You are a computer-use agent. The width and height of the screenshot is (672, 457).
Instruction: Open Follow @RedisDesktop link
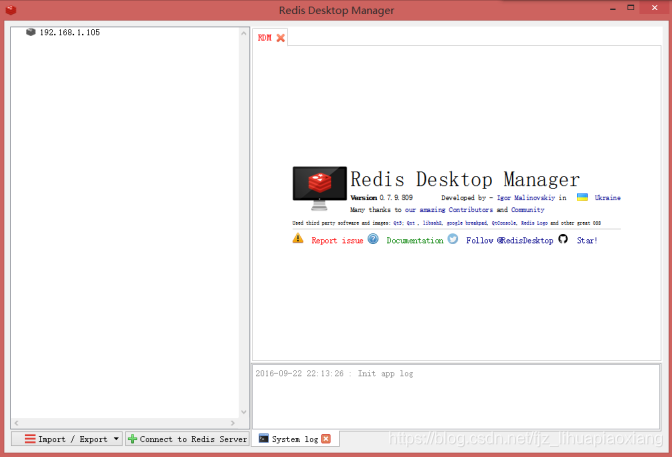click(x=510, y=241)
